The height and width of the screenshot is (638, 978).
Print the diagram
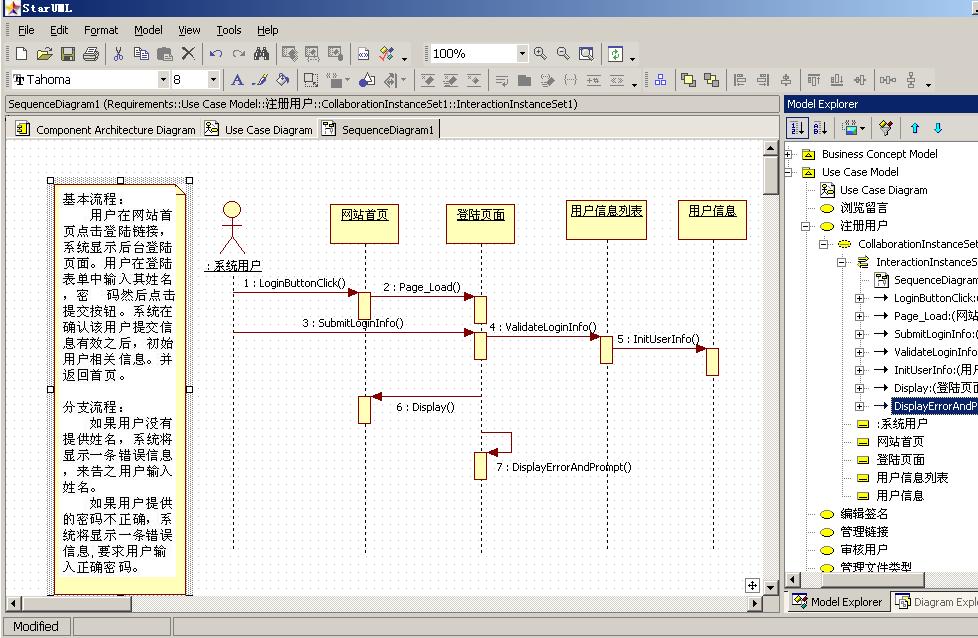(91, 53)
